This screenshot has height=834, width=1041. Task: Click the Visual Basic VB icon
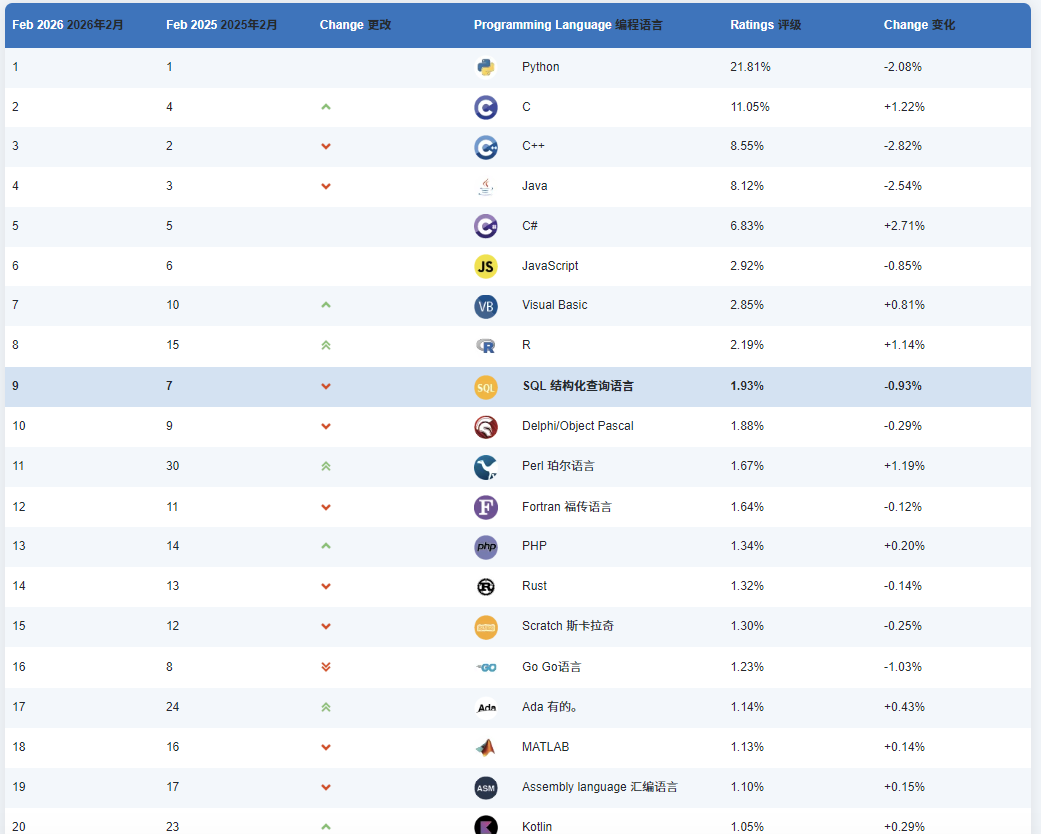pyautogui.click(x=486, y=306)
